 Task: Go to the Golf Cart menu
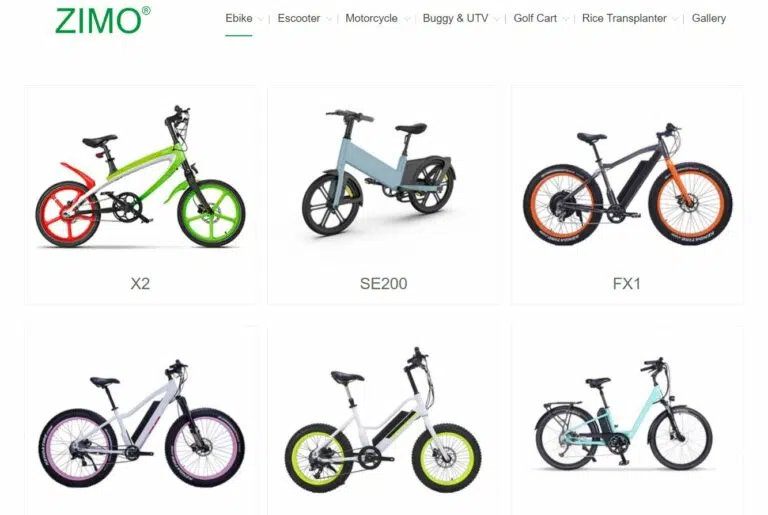point(535,19)
